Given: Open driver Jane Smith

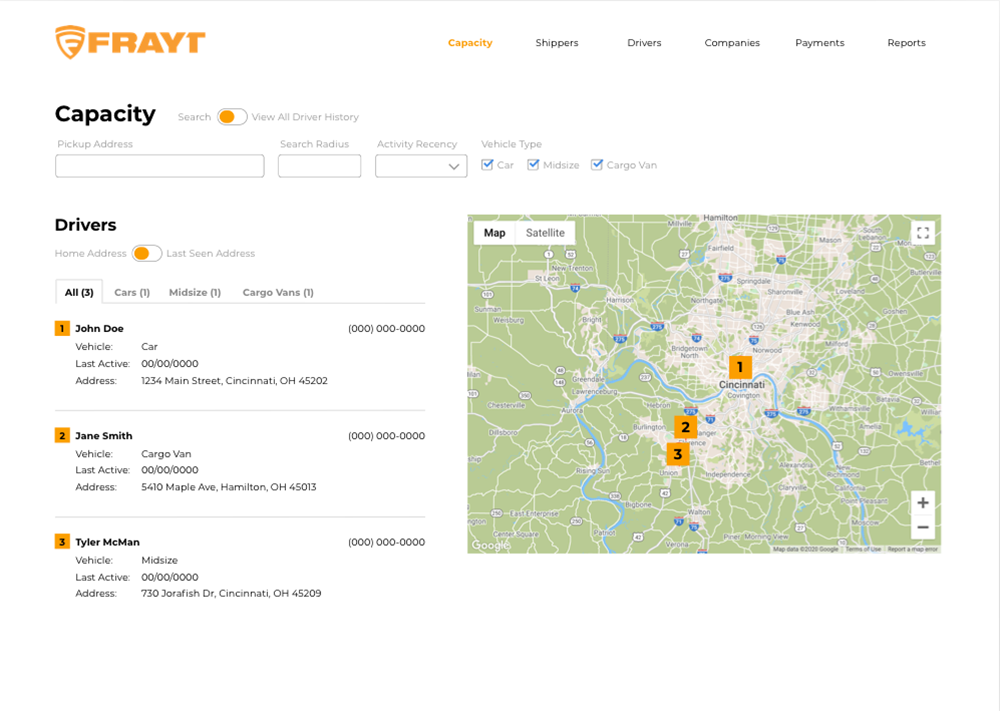Looking at the screenshot, I should coord(104,436).
